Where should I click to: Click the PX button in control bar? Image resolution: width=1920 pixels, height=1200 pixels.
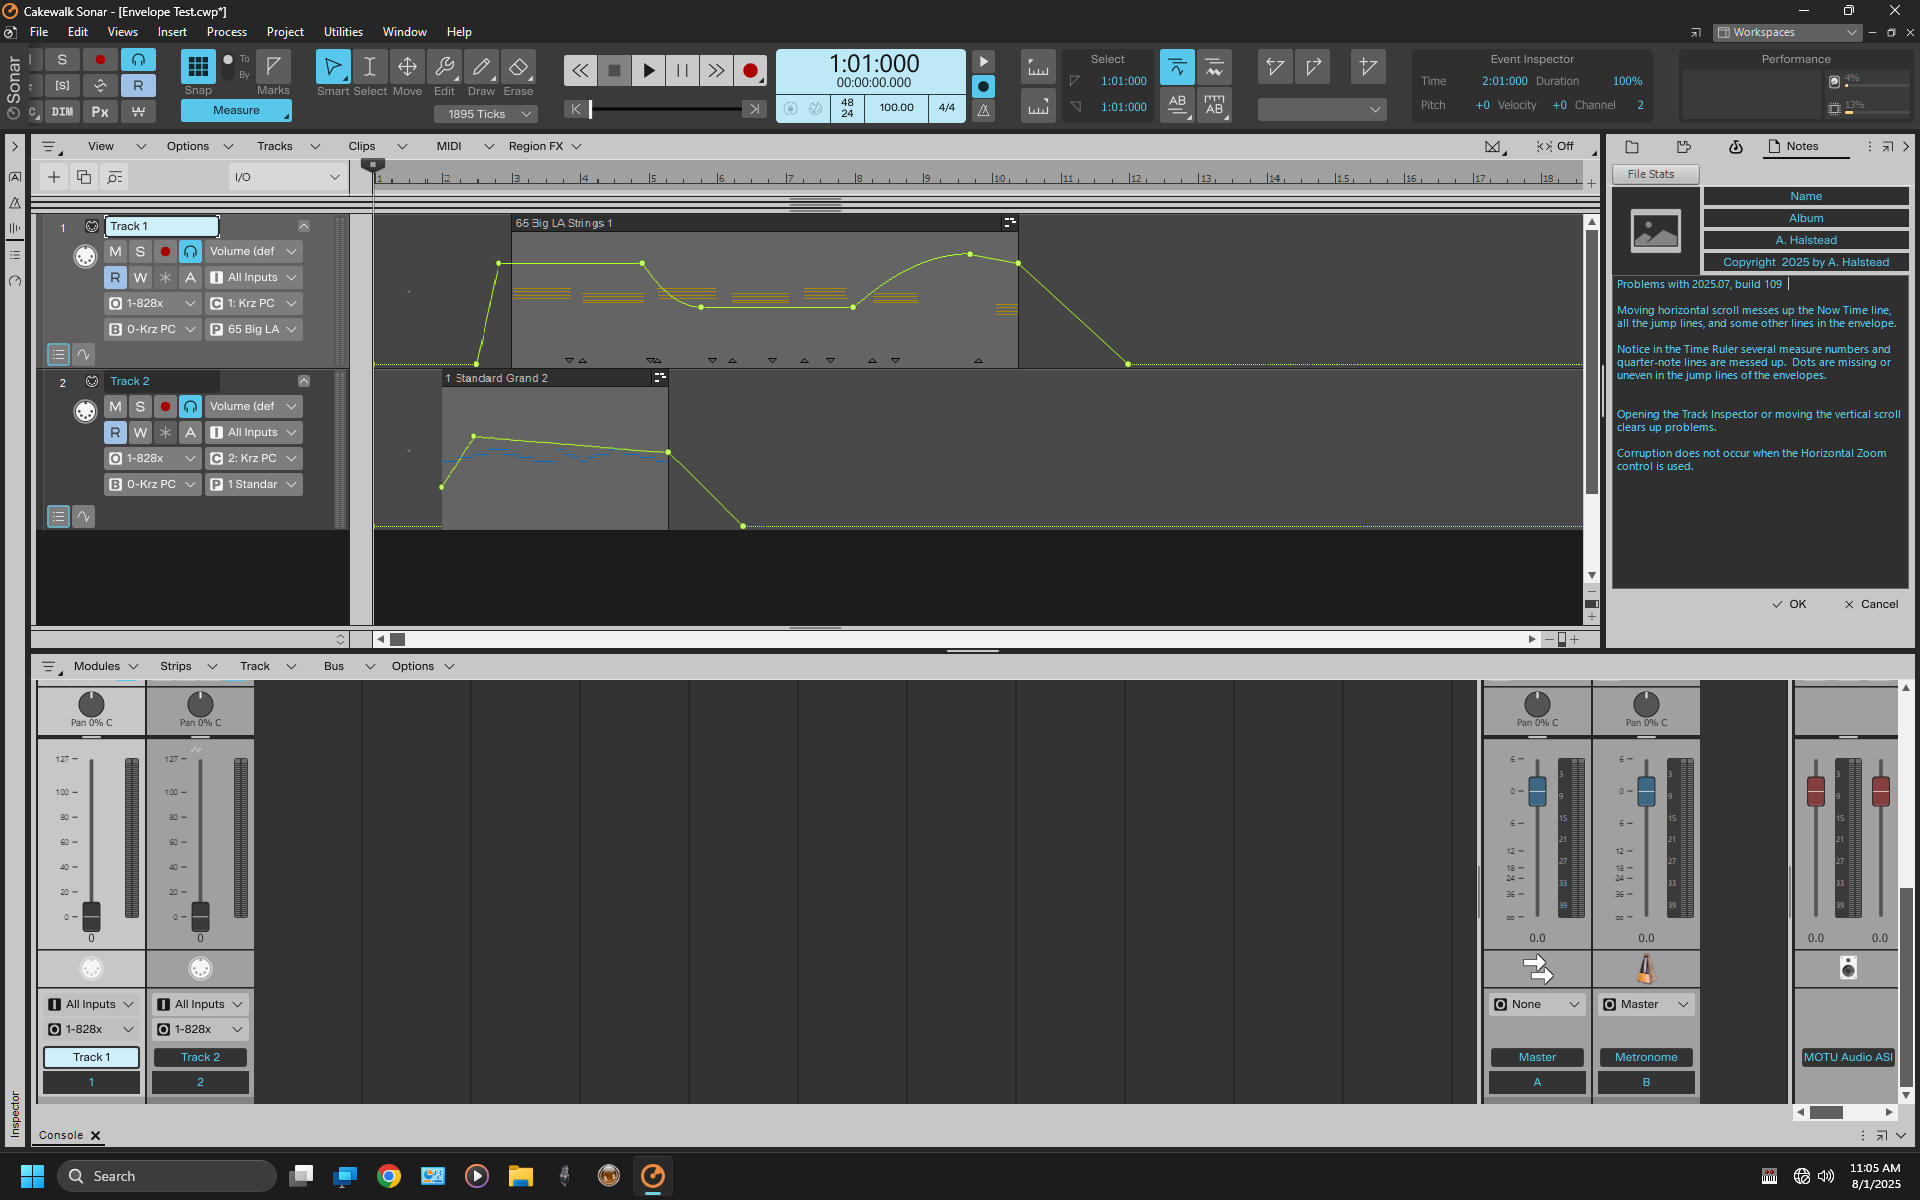[100, 112]
